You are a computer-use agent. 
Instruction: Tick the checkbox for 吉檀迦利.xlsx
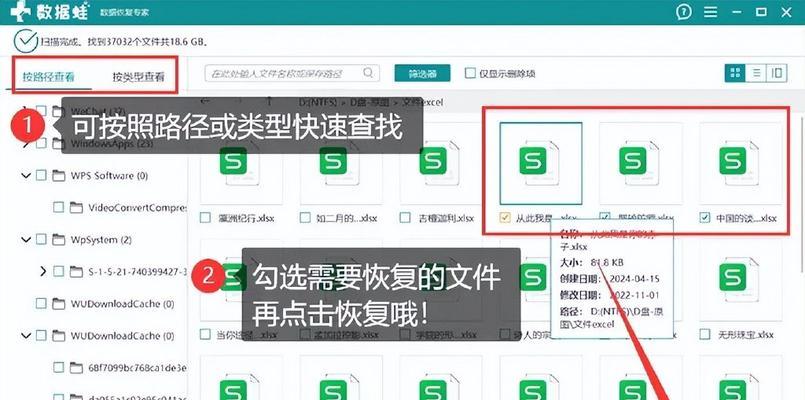[x=405, y=218]
